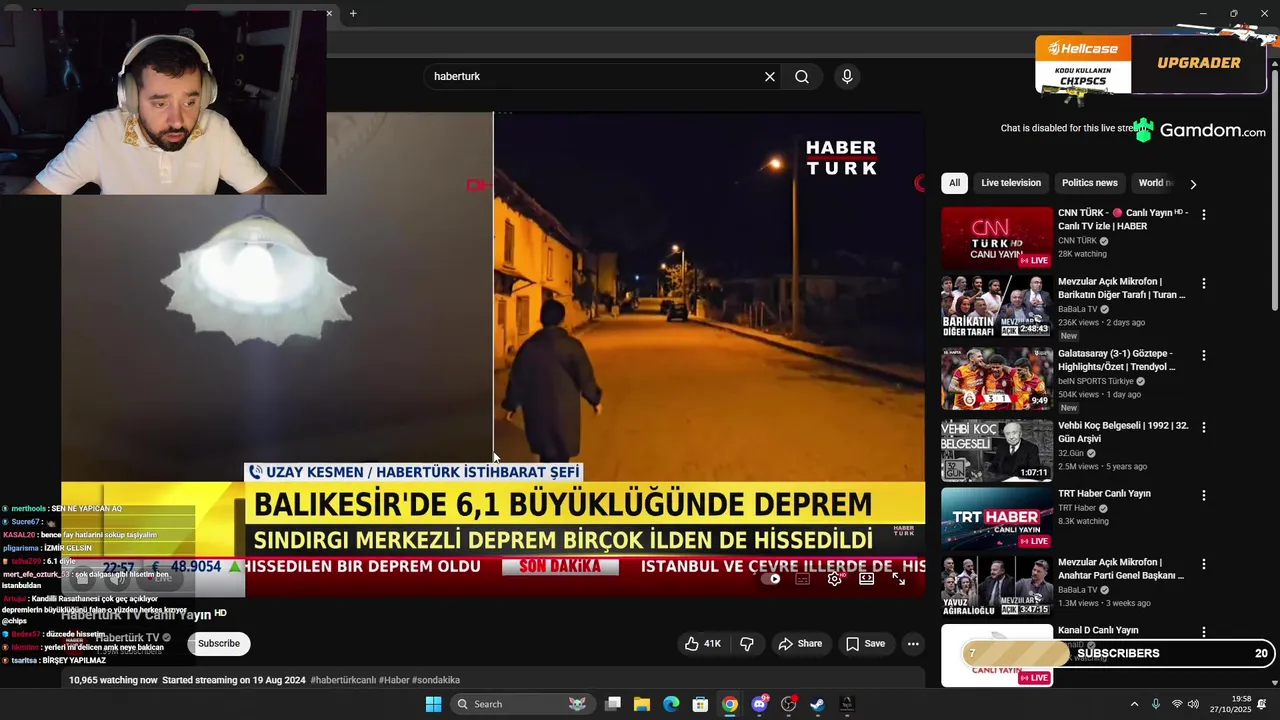Switch to theater mode
Image resolution: width=1280 pixels, height=720 pixels.
pos(866,579)
